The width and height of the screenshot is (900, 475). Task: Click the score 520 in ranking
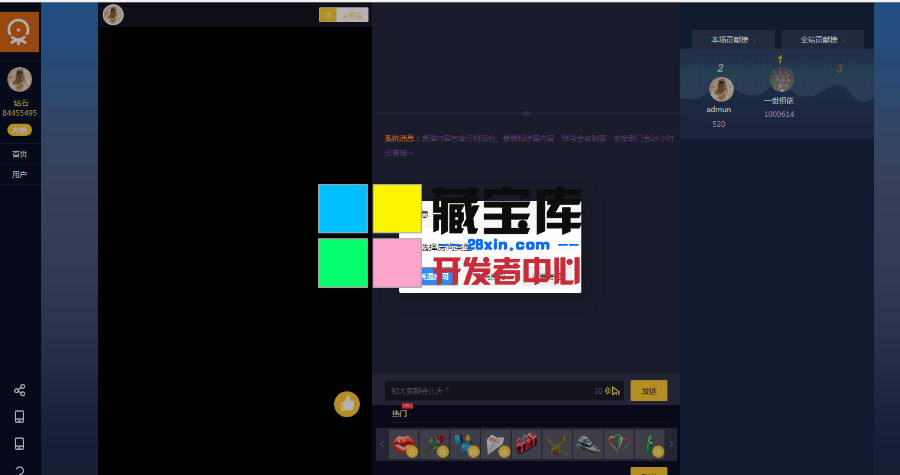point(719,124)
